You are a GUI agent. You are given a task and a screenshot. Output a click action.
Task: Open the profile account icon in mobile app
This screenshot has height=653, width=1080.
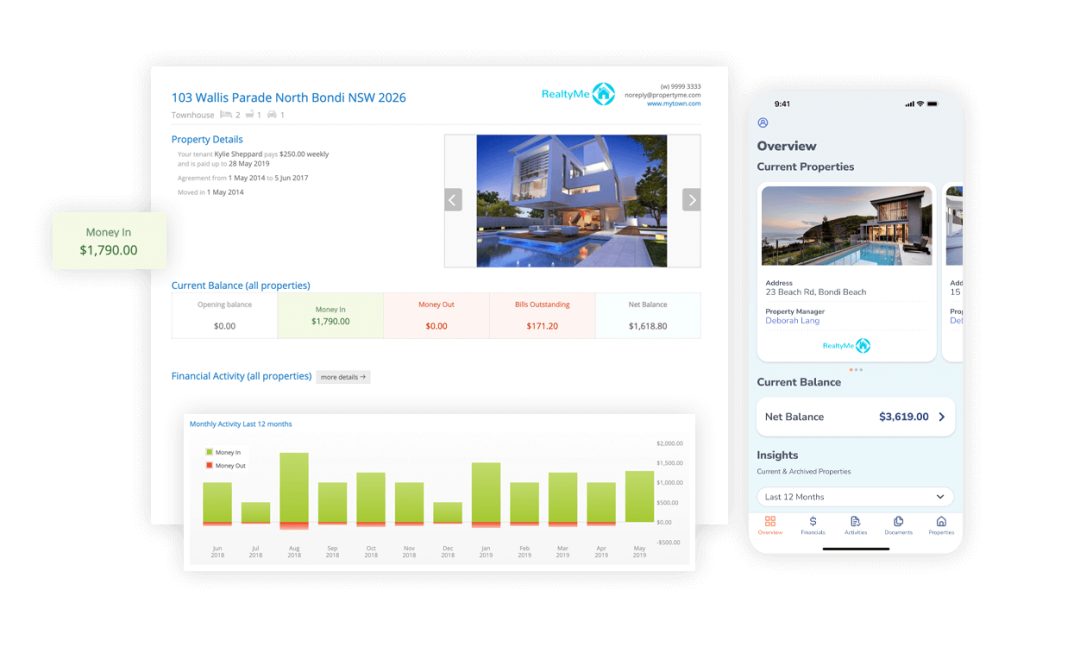coord(762,121)
